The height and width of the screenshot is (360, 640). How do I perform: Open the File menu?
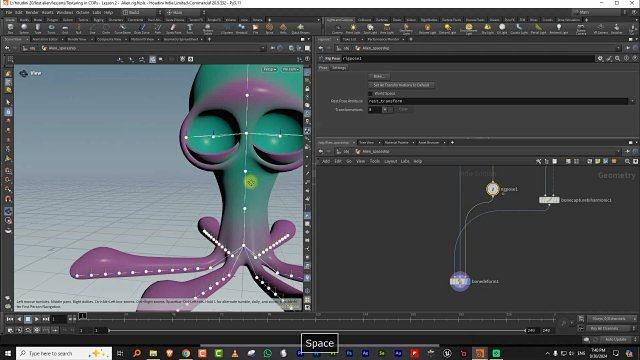tap(9, 13)
